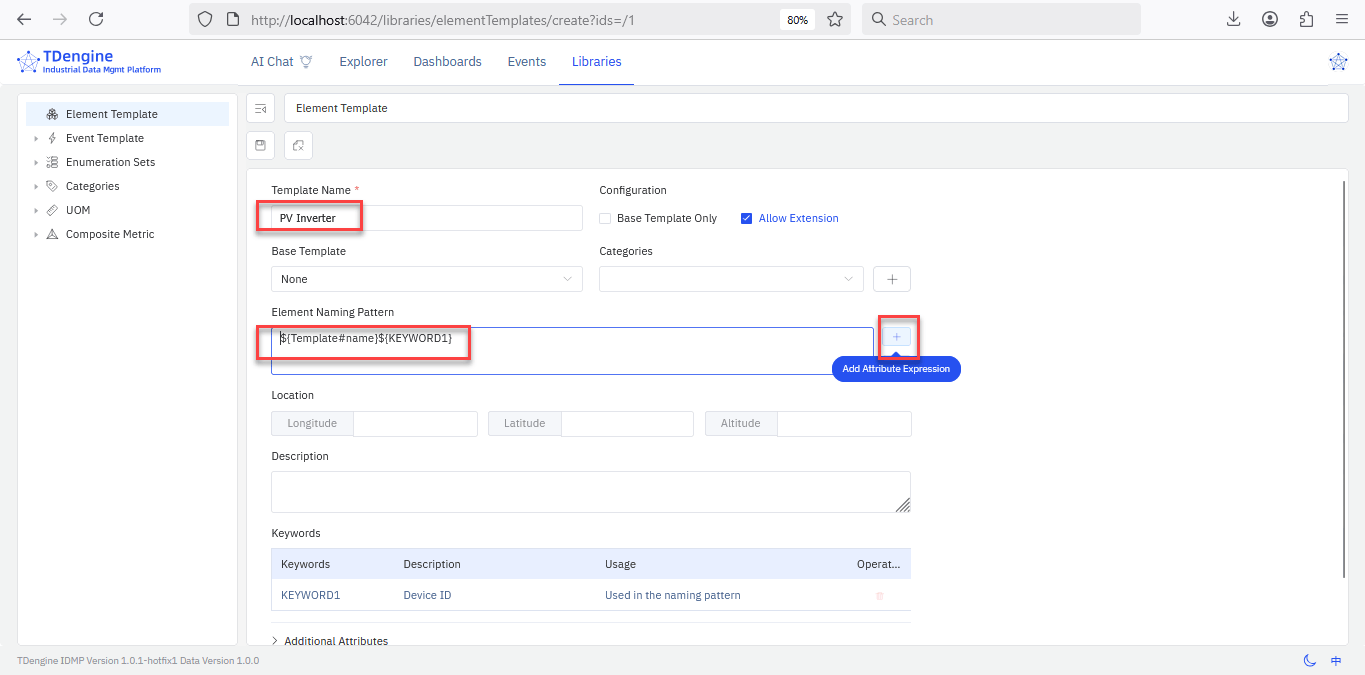
Task: Click the Add Attribute Expression plus button
Action: 896,337
